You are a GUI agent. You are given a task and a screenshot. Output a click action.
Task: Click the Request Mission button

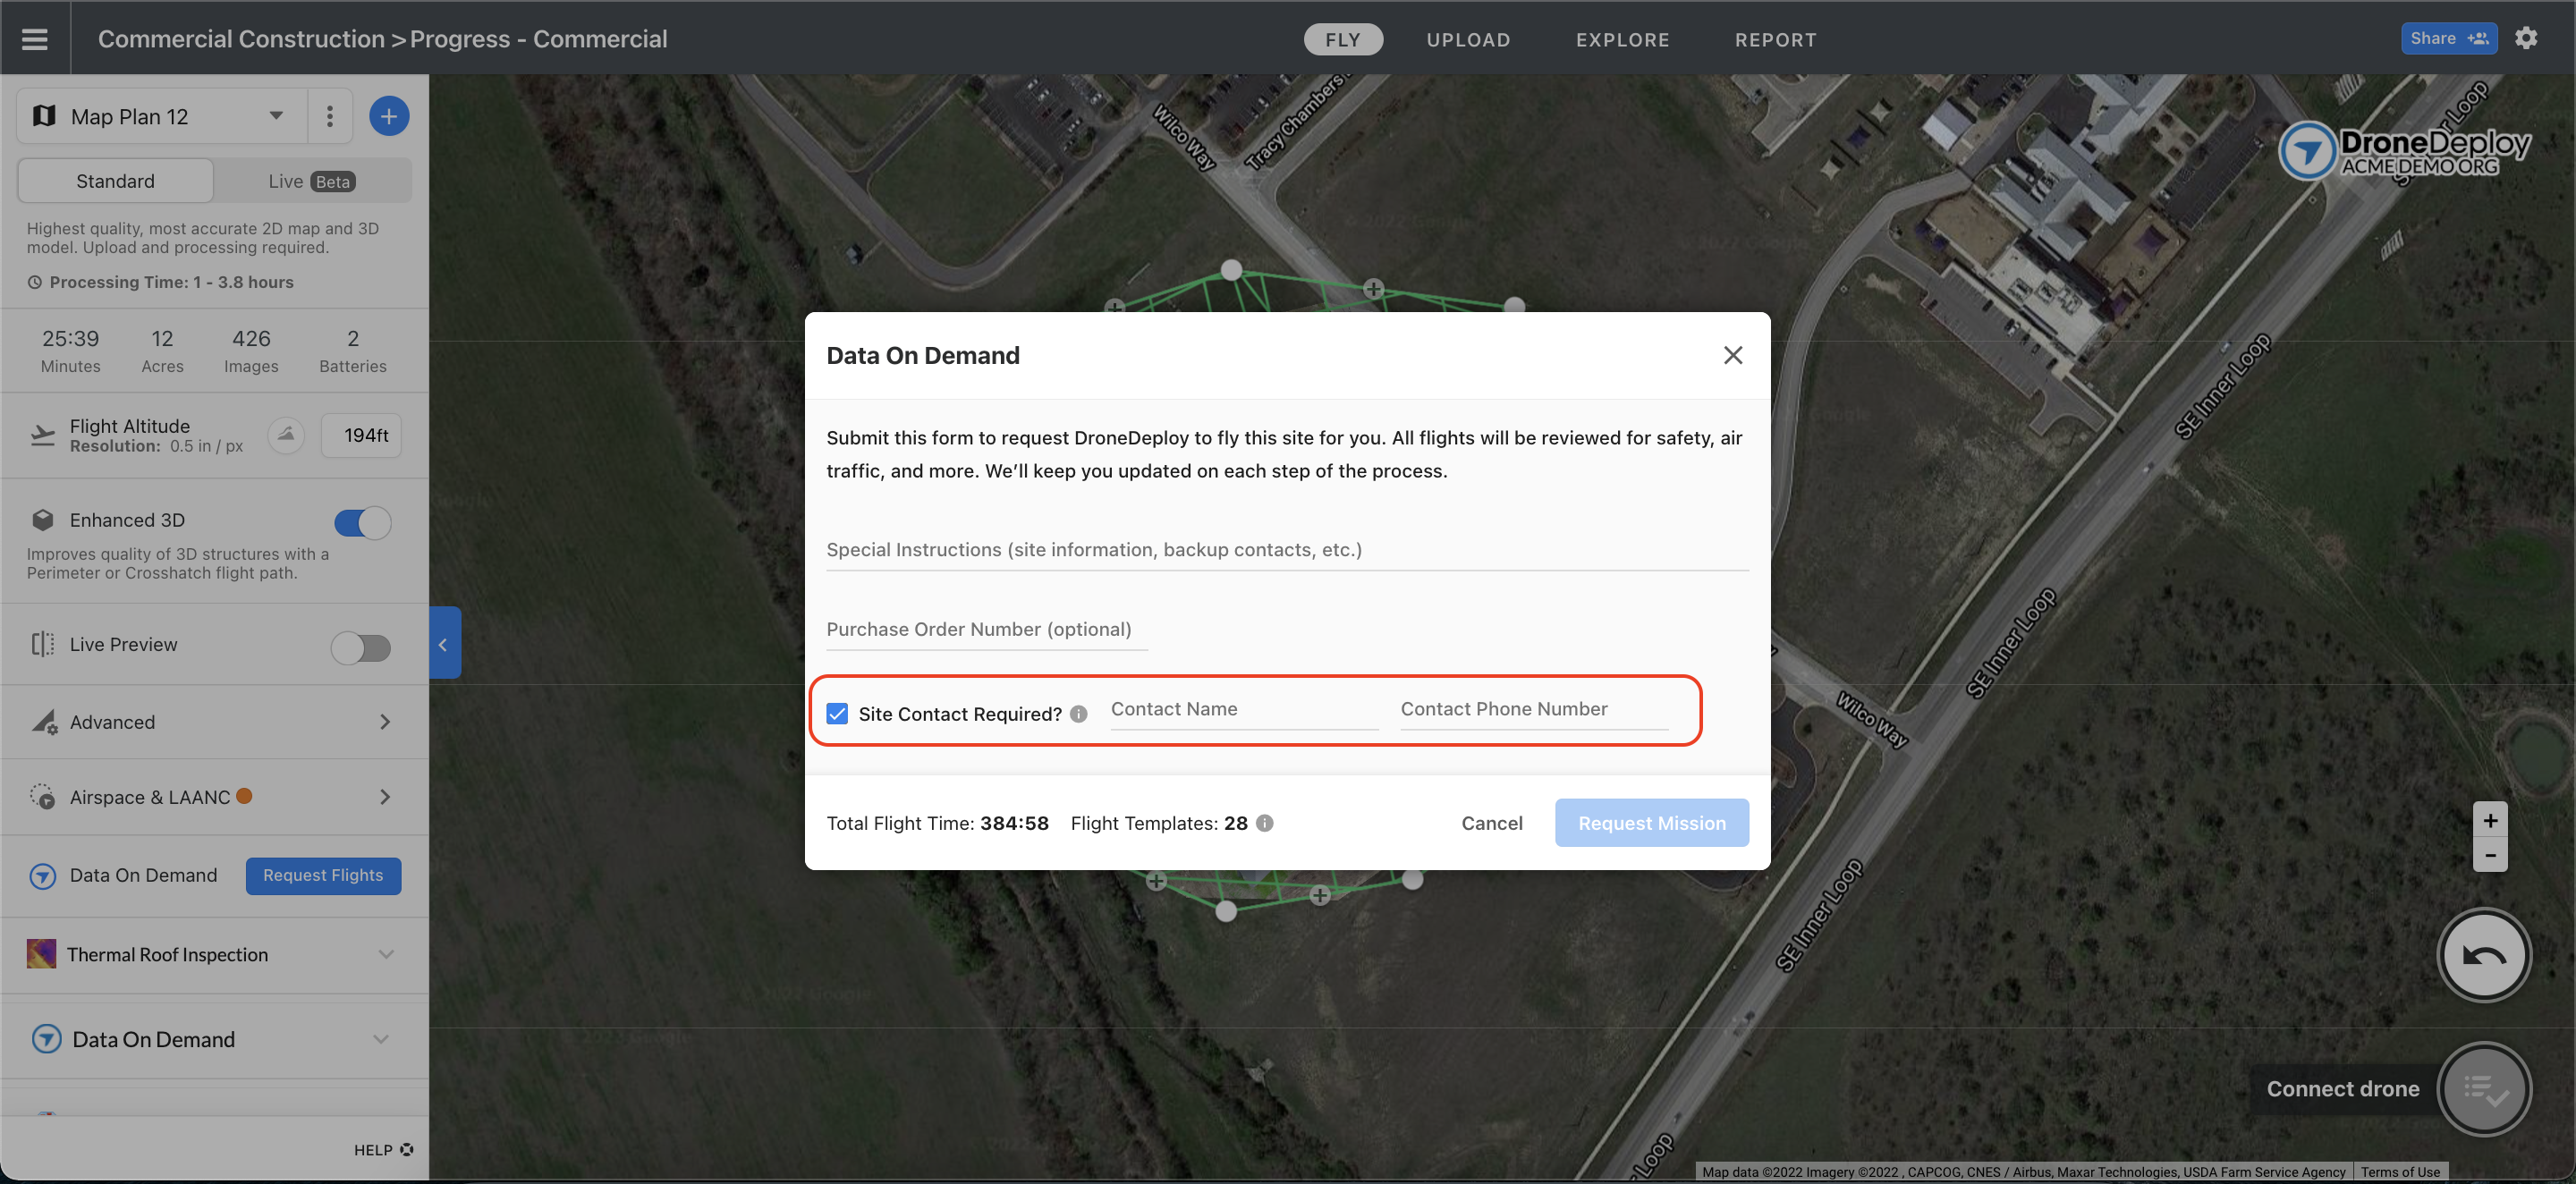(x=1652, y=823)
